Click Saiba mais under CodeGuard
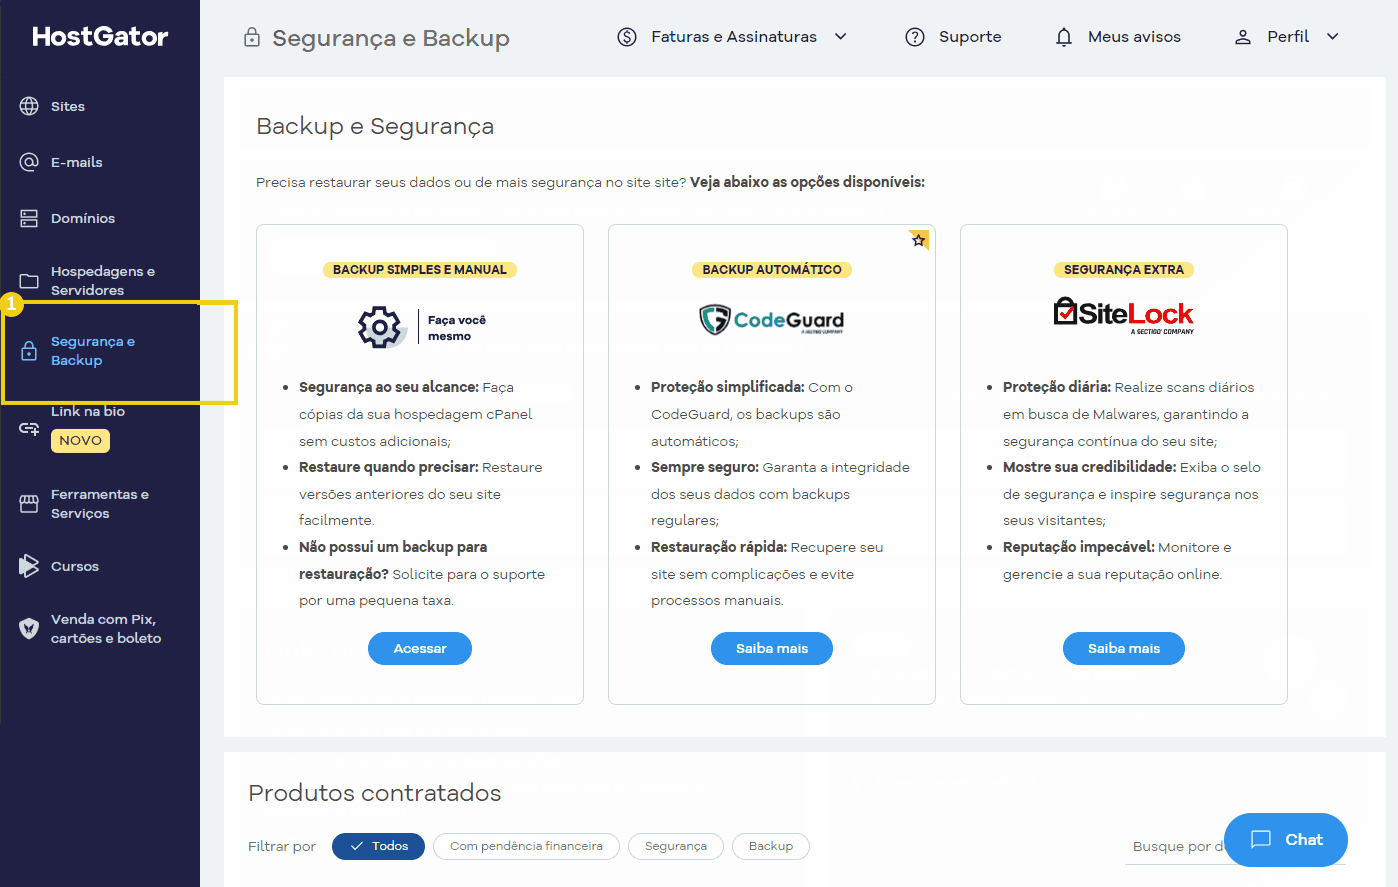Image resolution: width=1398 pixels, height=887 pixels. pos(772,648)
